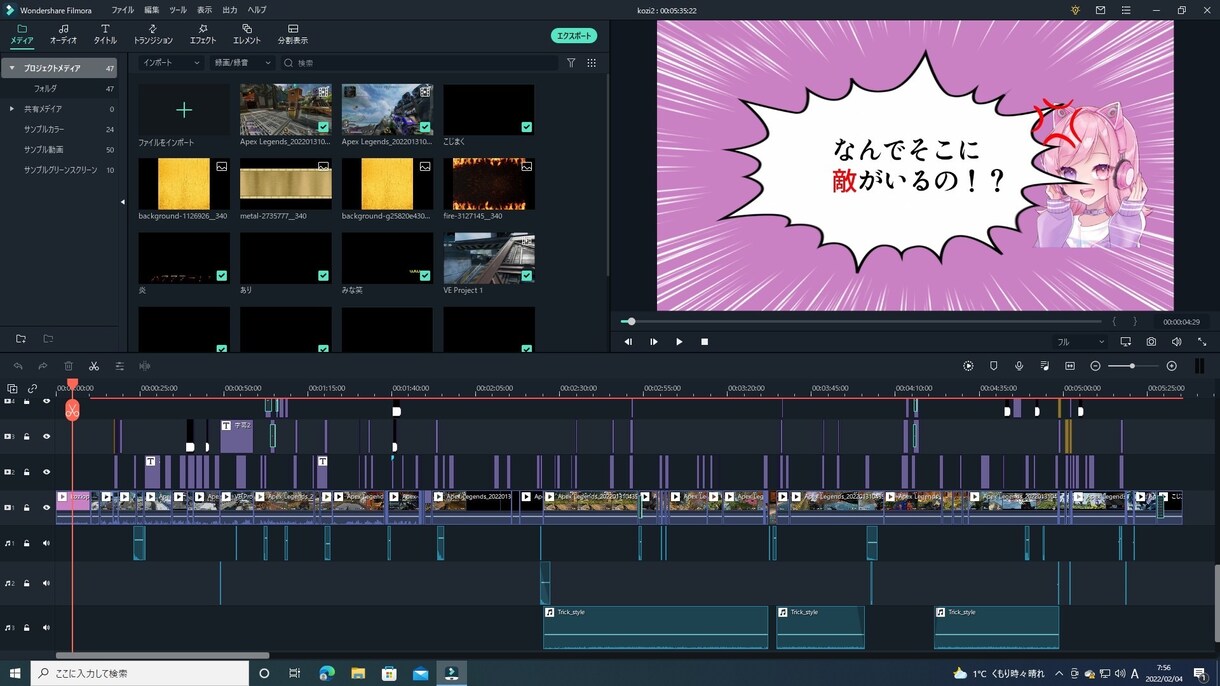
Task: Hide video track 2 with eye icon
Action: tap(46, 472)
